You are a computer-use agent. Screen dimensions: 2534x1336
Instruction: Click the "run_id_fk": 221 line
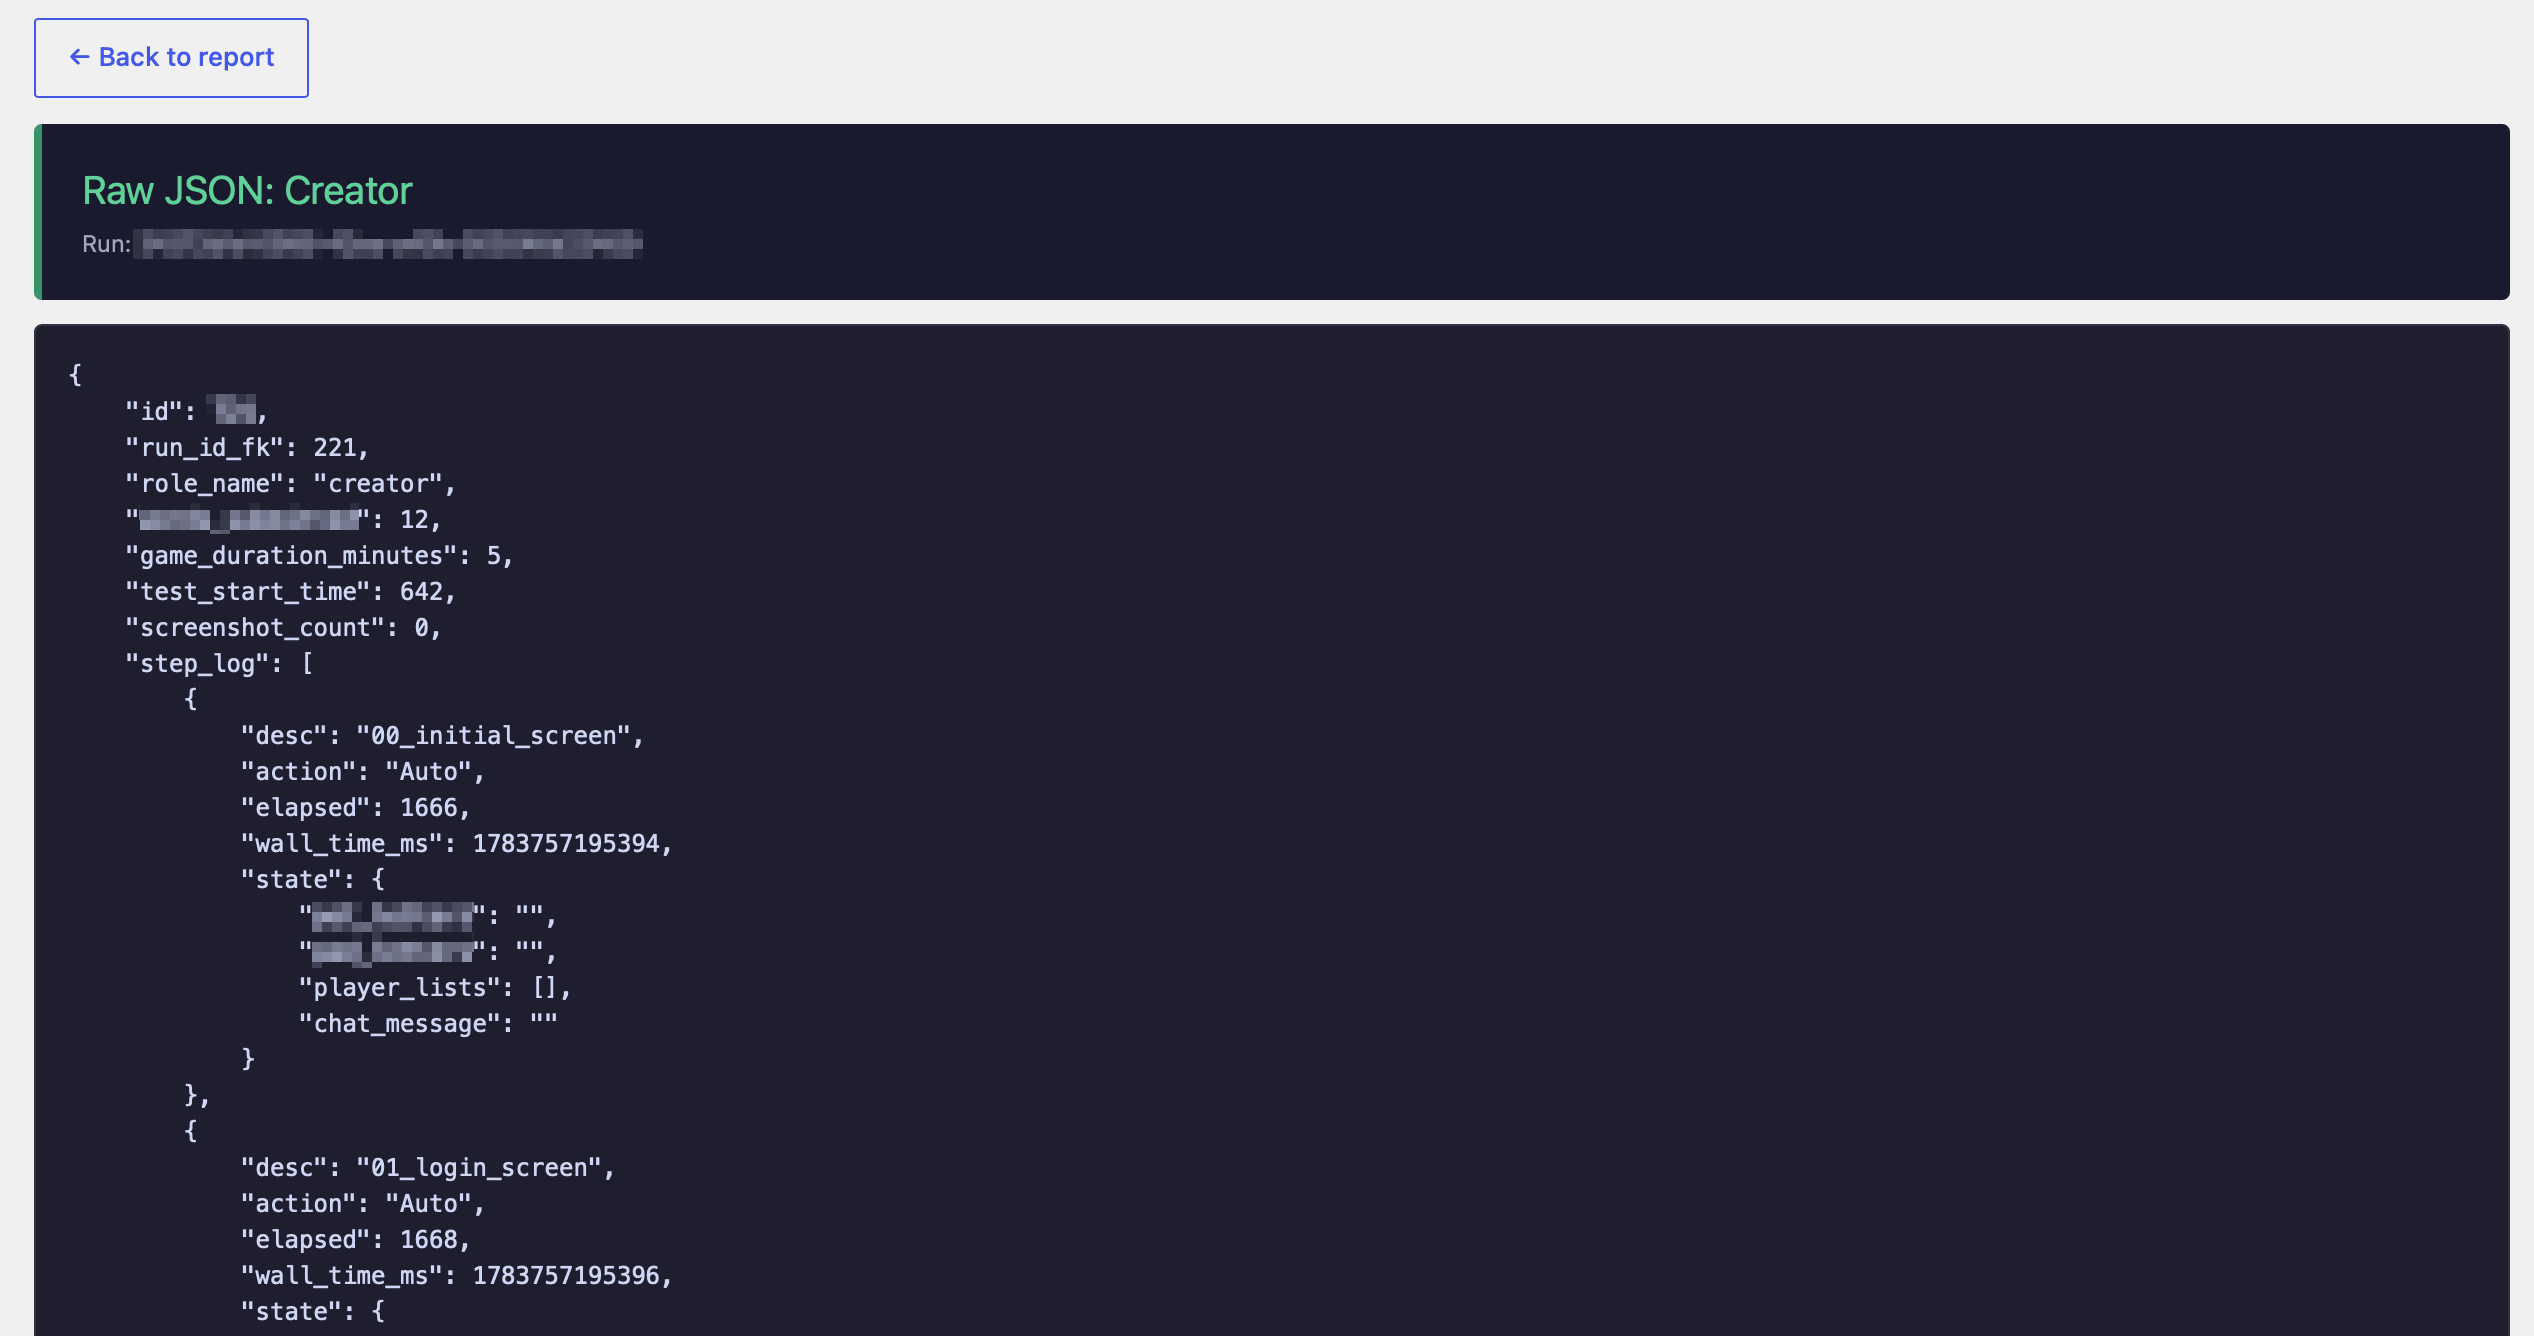(x=246, y=447)
